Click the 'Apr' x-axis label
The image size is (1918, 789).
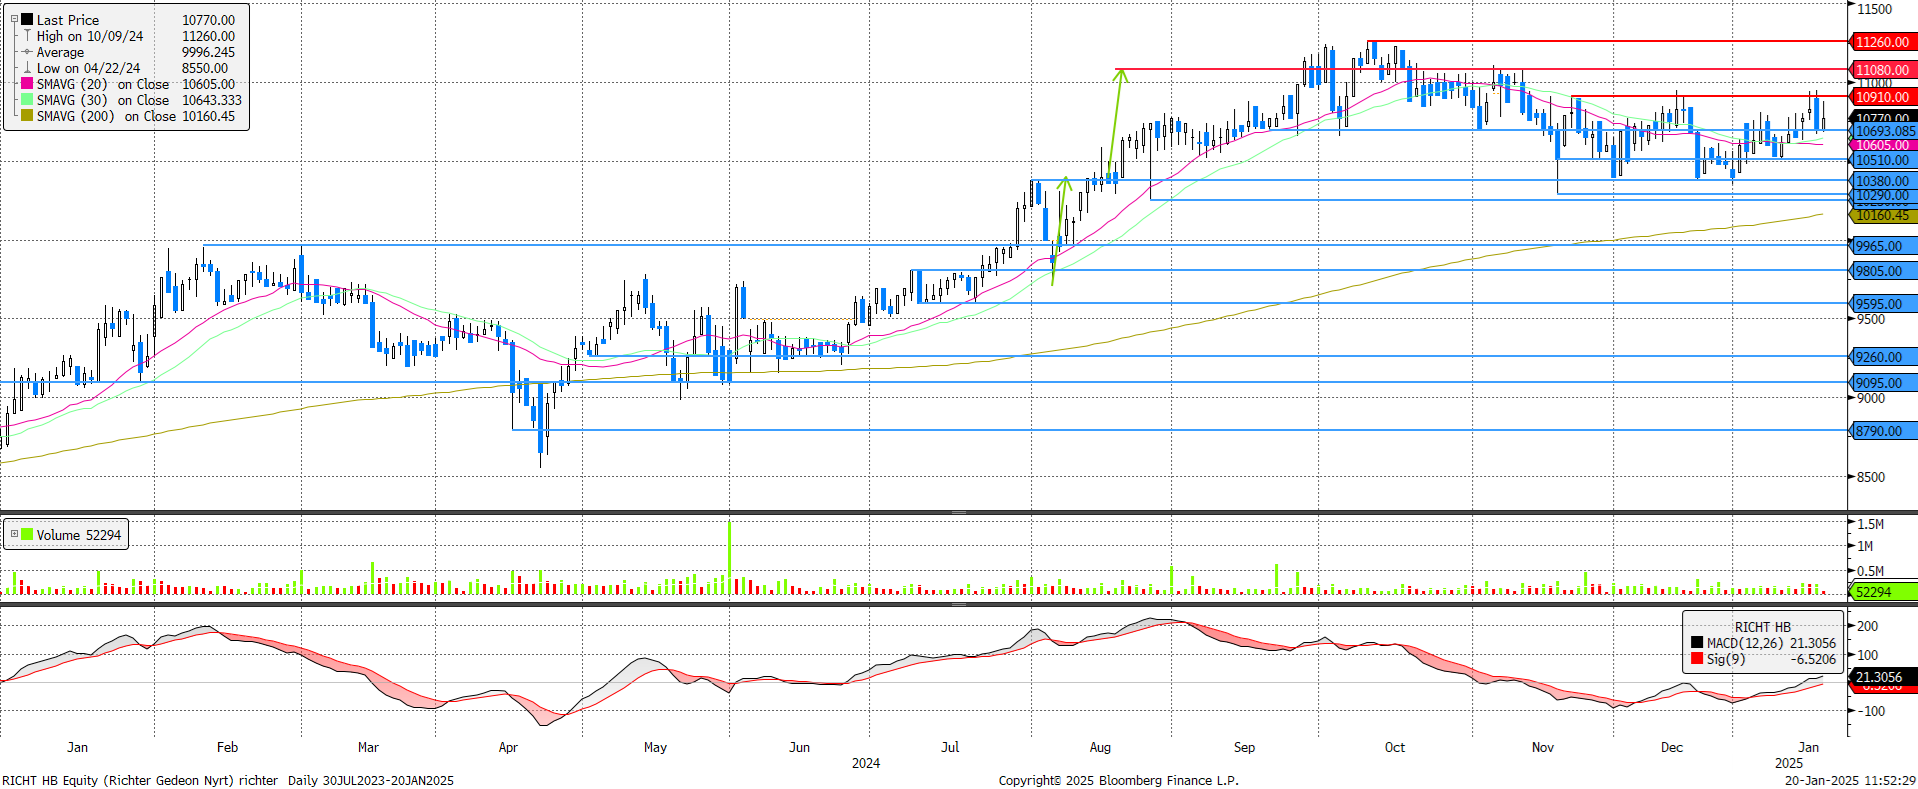point(508,747)
